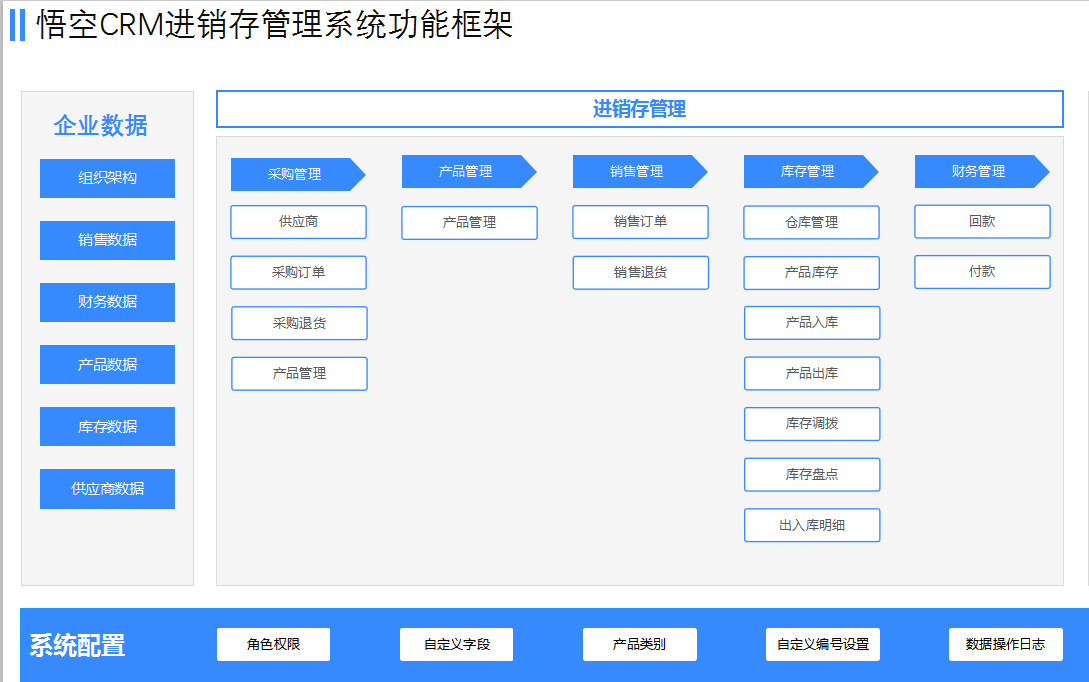Open 产品库存 module
Screen dimensions: 1089x682
click(x=811, y=273)
